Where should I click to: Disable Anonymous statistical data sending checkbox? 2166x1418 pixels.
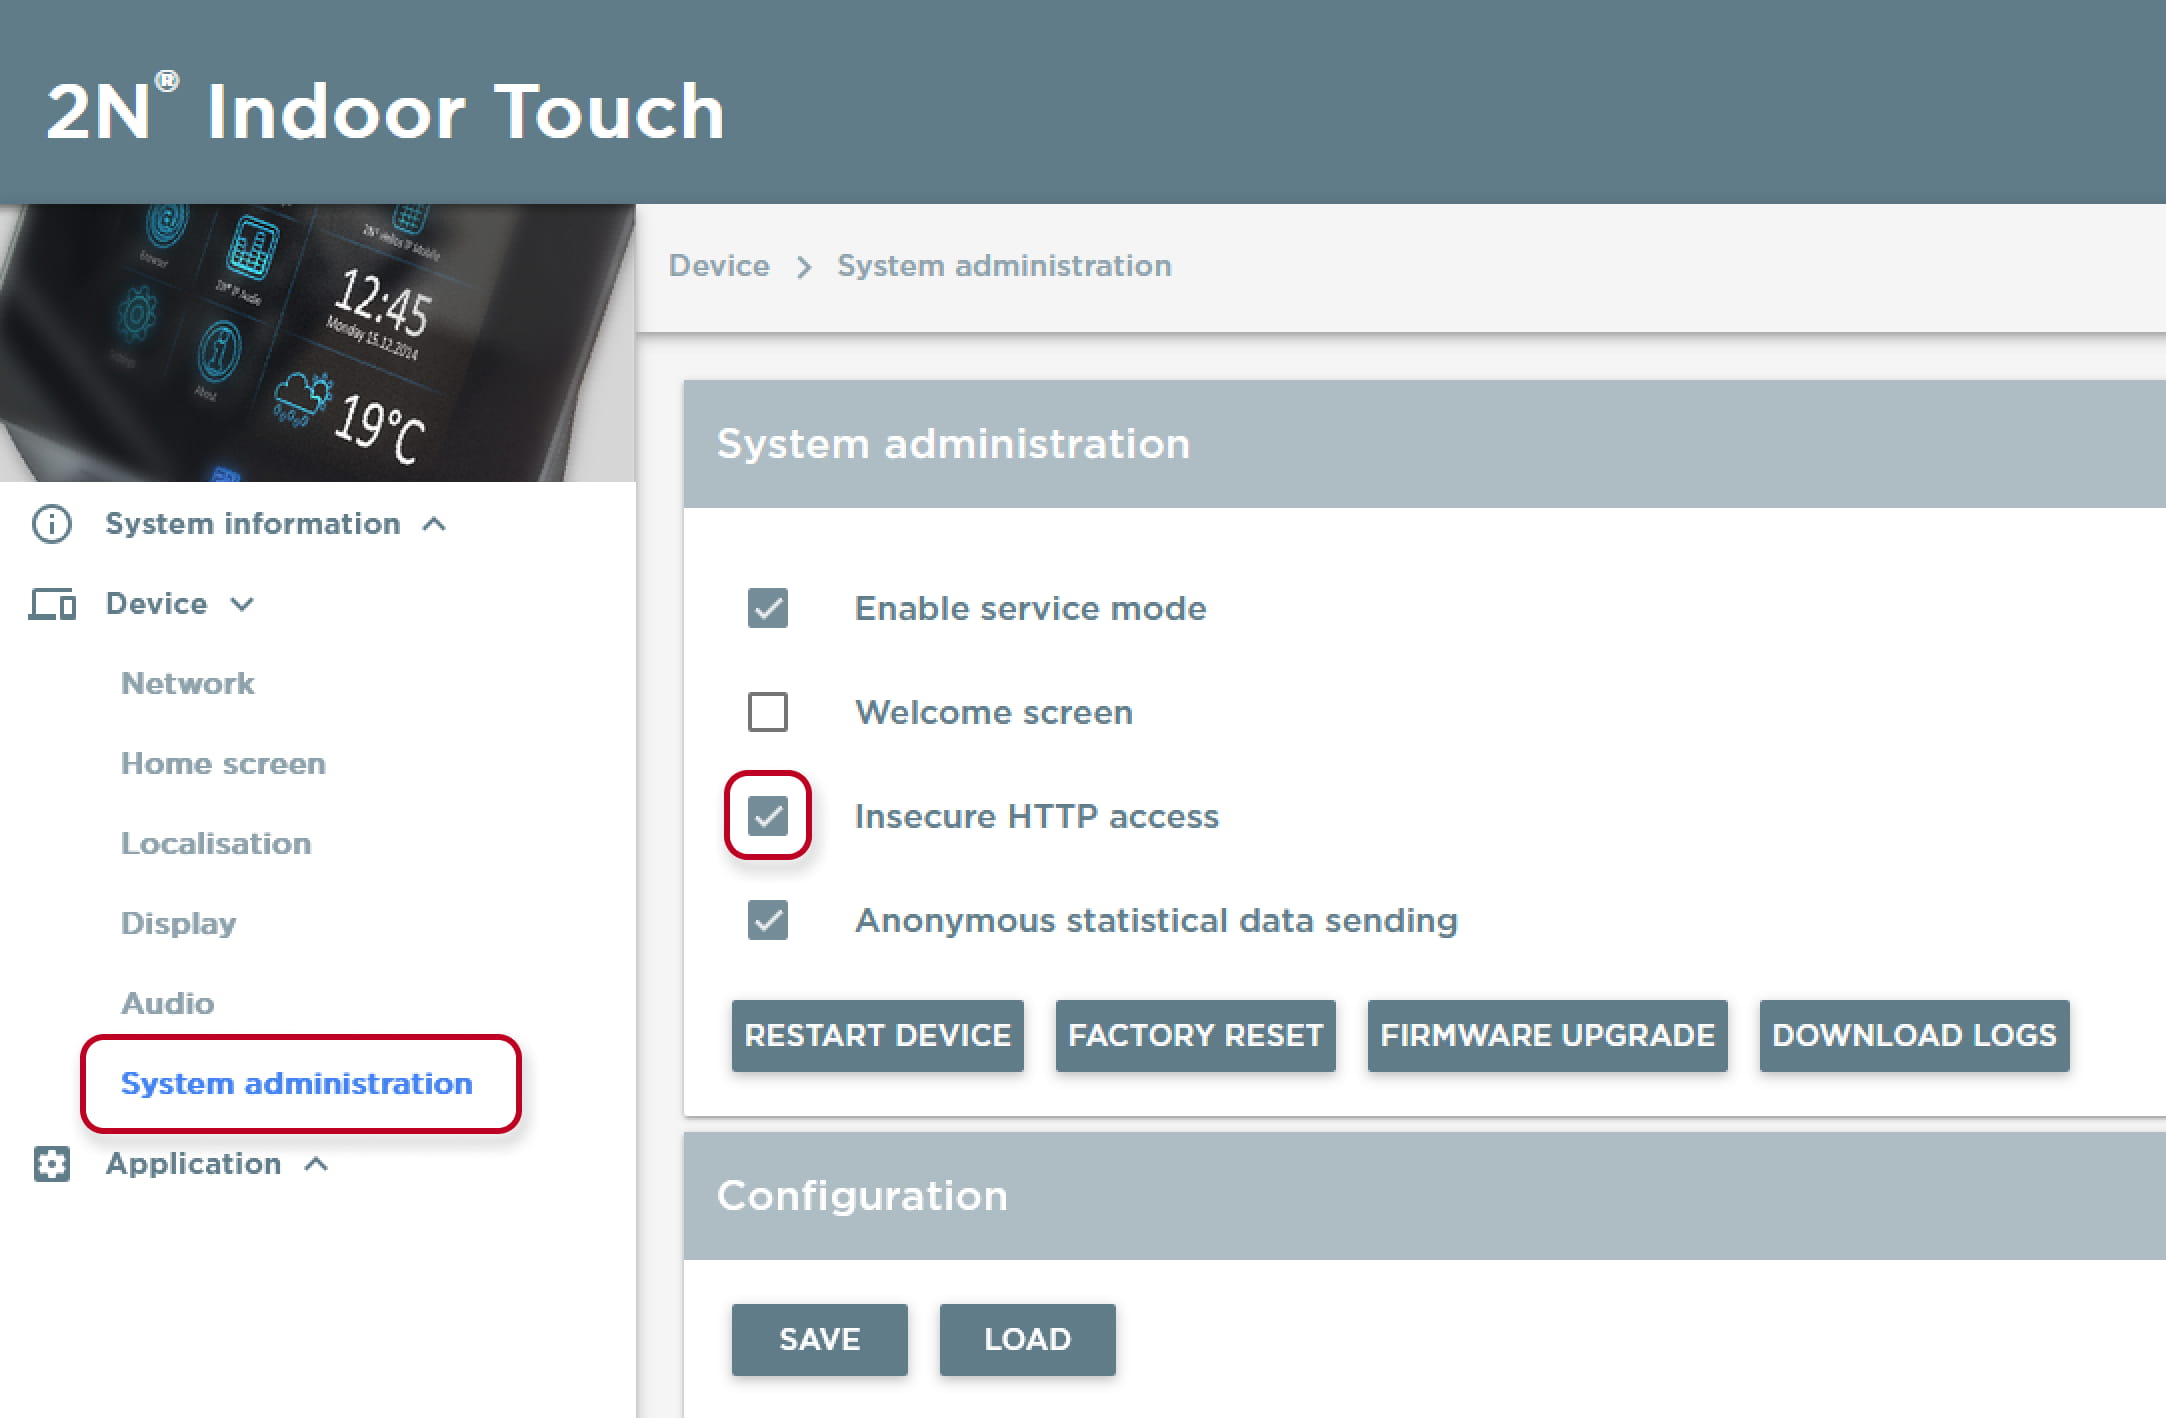(x=768, y=920)
